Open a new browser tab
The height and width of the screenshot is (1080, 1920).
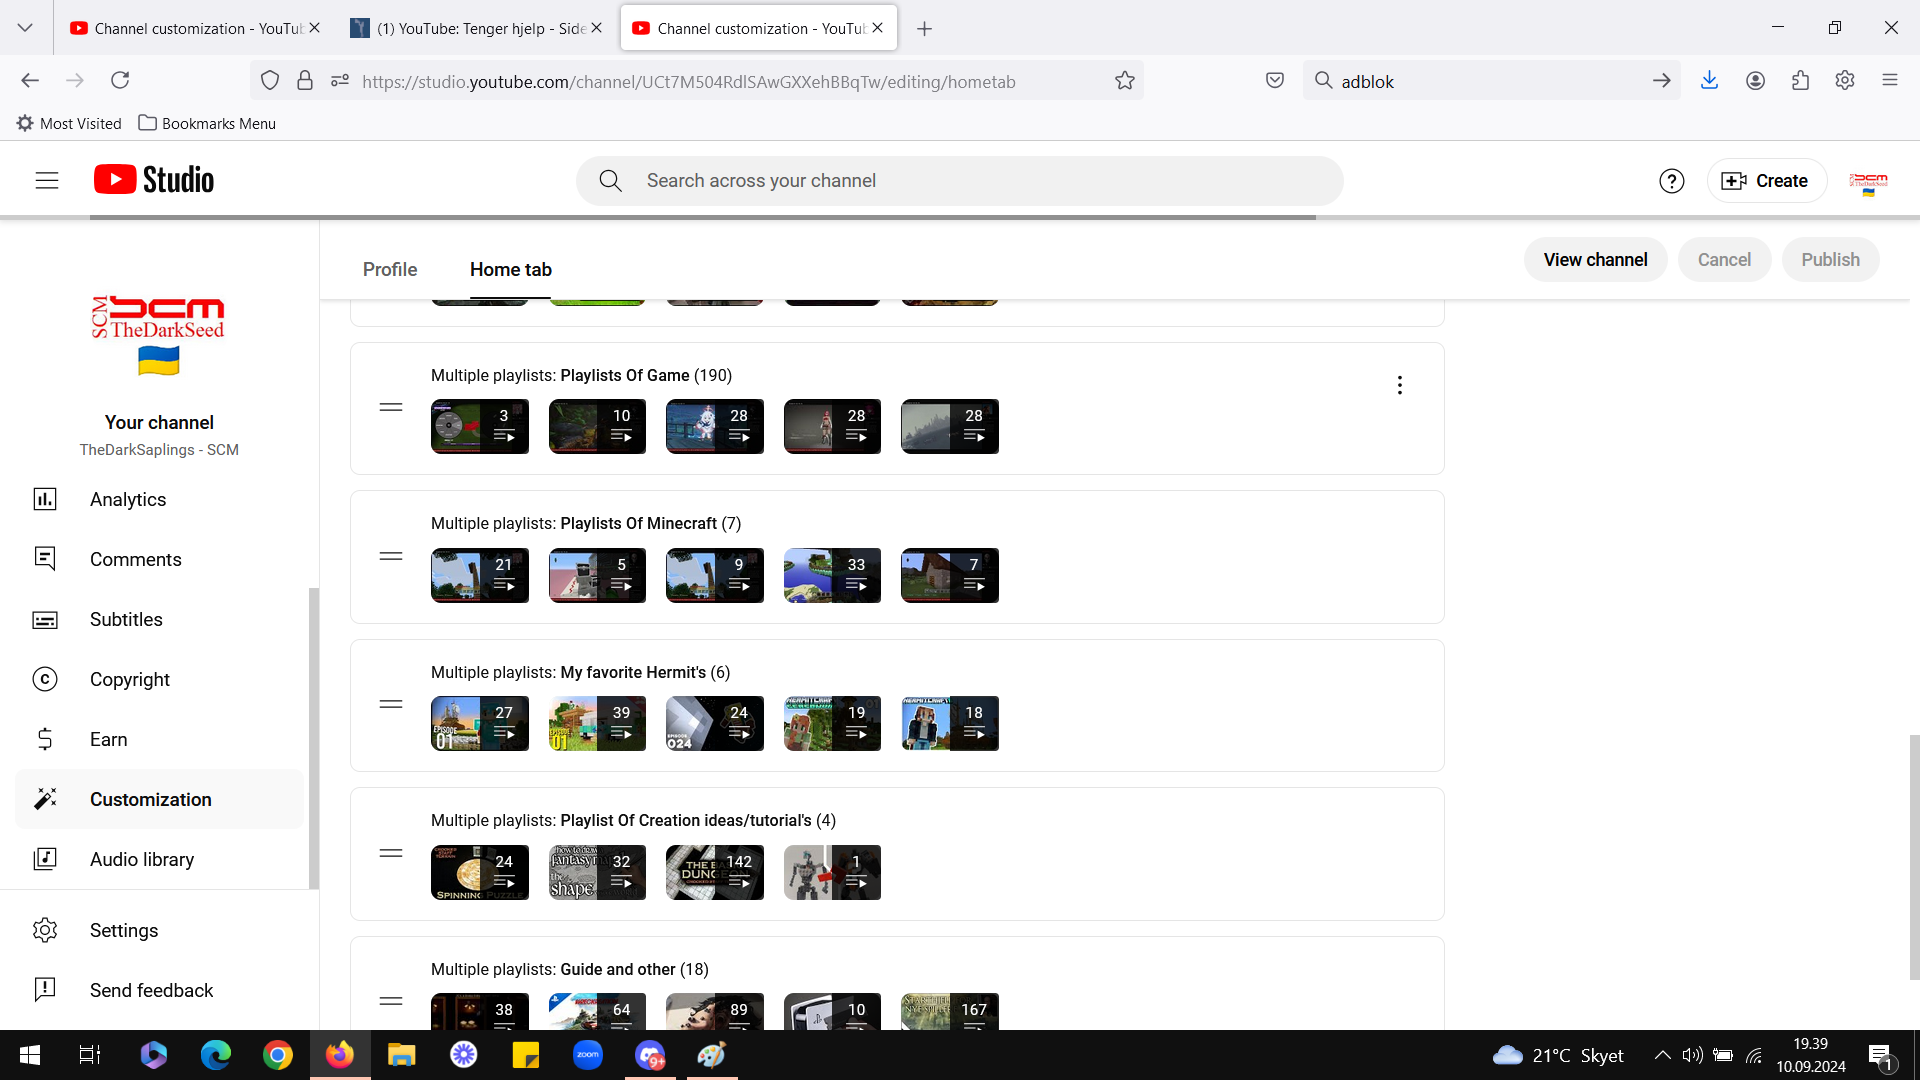(924, 28)
